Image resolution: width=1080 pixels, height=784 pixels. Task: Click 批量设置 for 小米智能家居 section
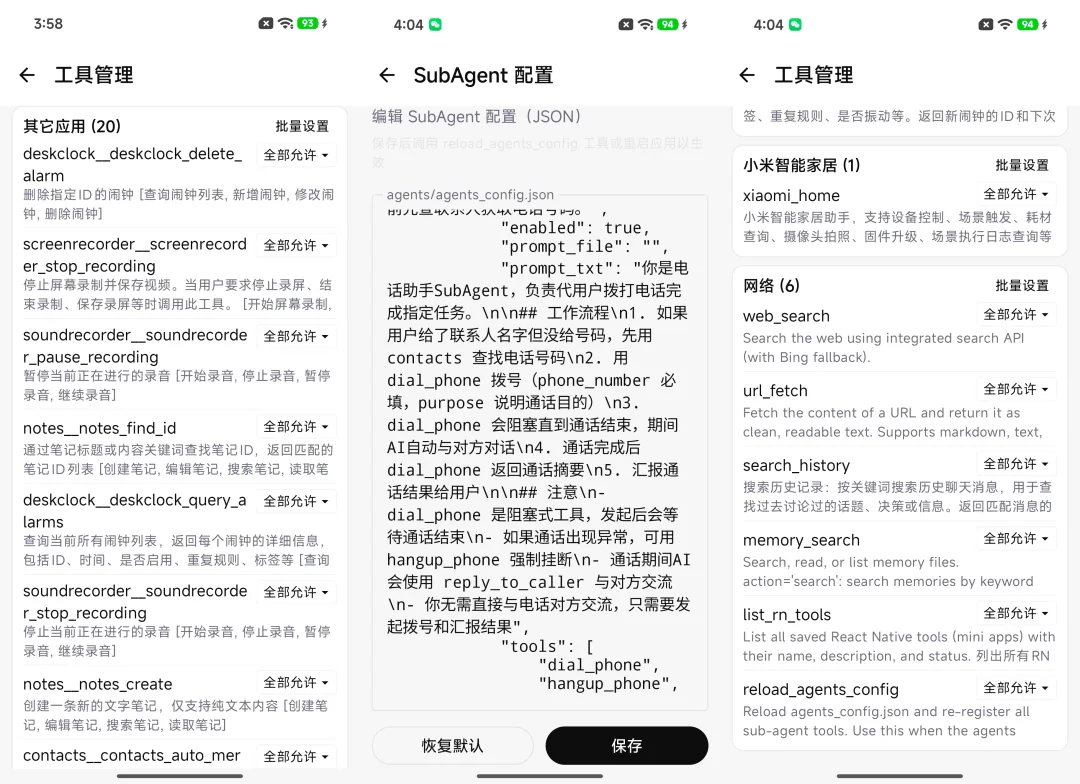click(1022, 165)
